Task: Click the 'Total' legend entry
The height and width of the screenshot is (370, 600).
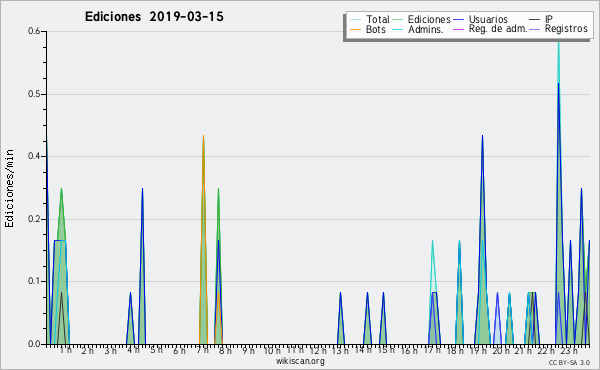Action: click(370, 19)
